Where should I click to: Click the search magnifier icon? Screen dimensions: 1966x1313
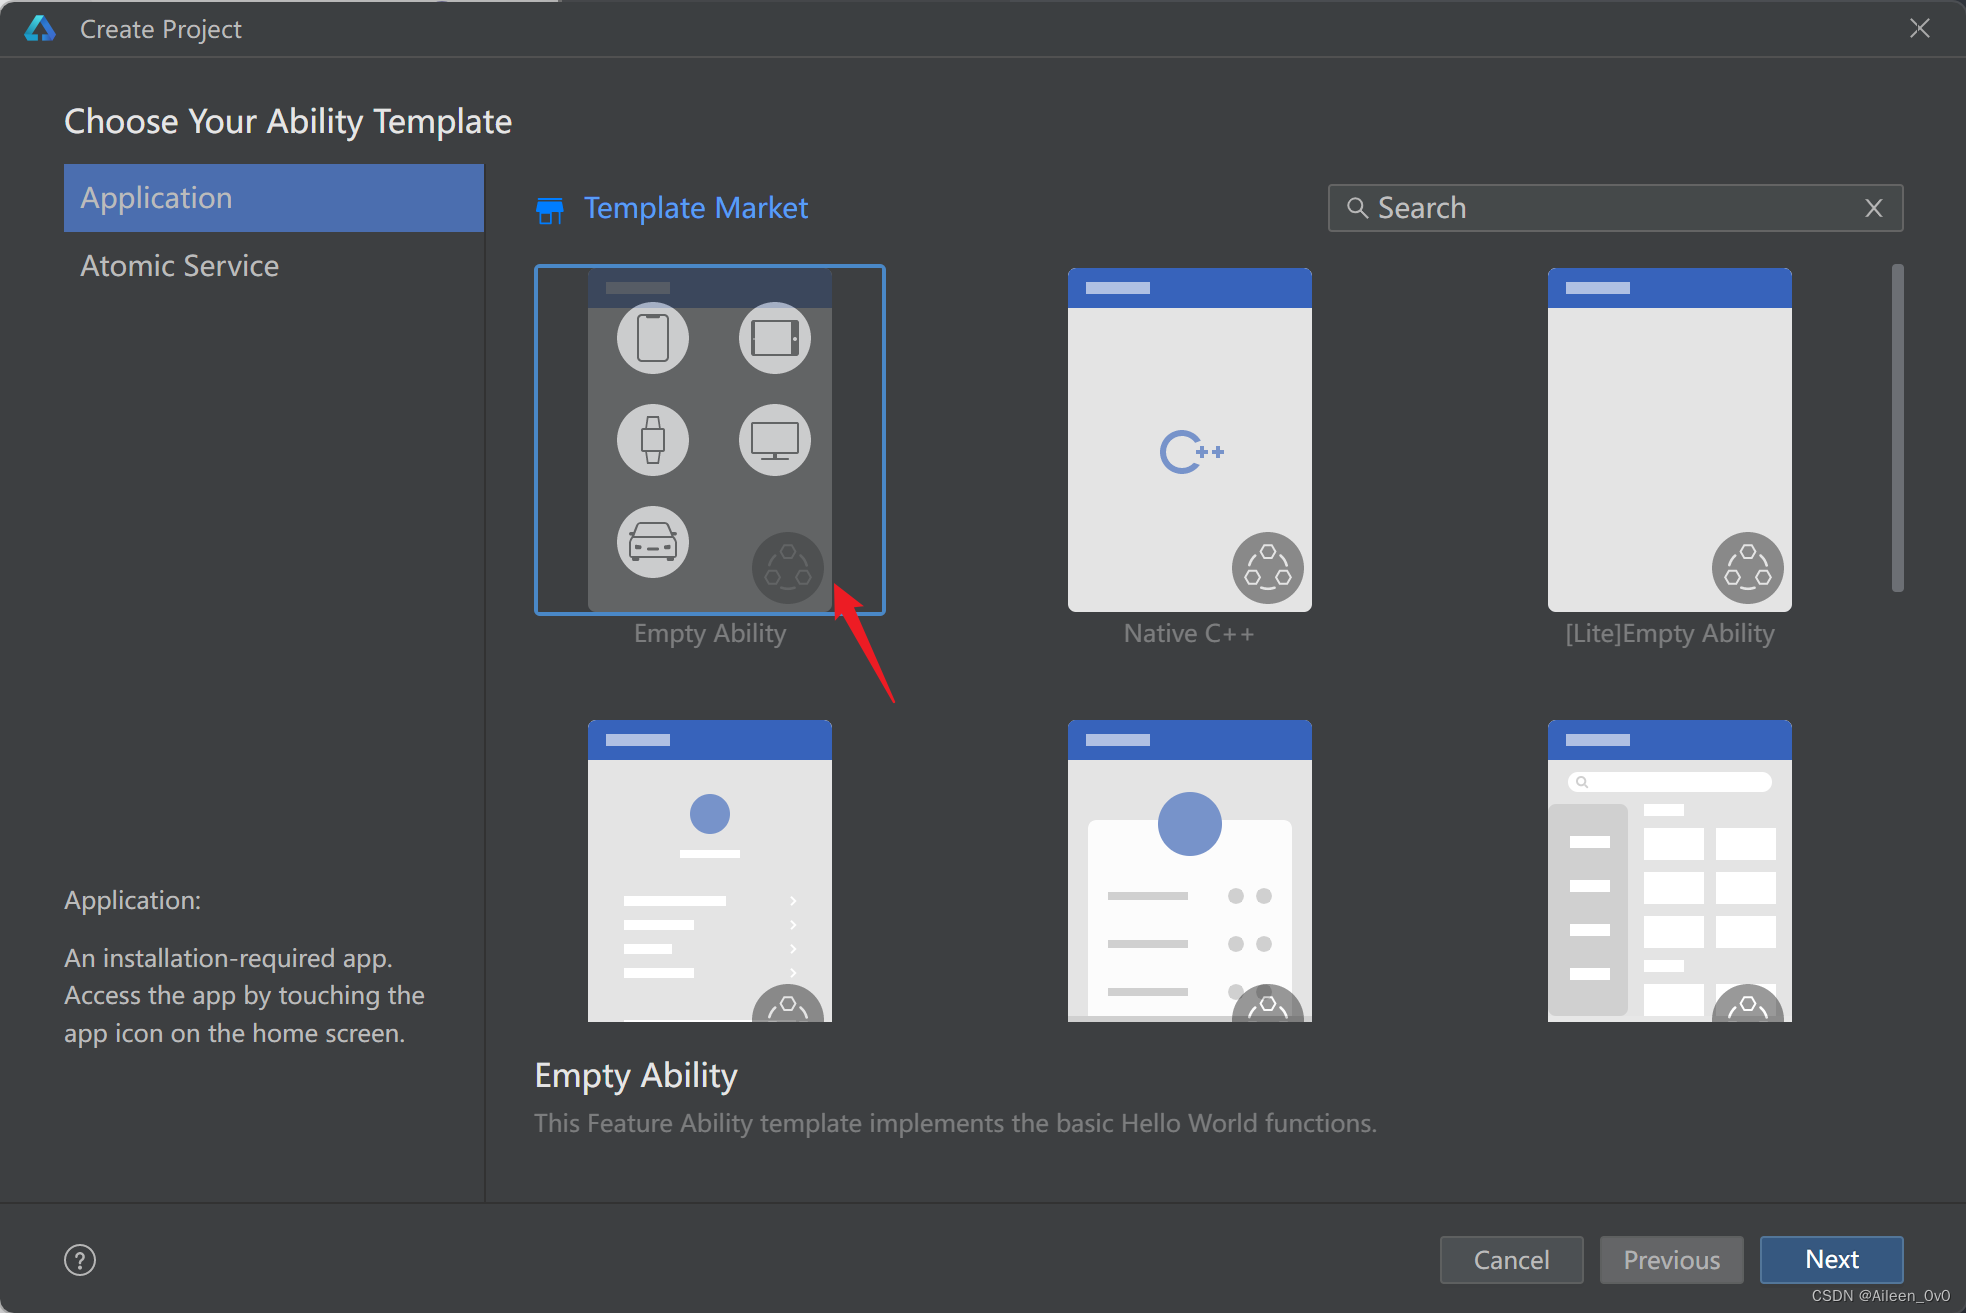click(x=1356, y=208)
